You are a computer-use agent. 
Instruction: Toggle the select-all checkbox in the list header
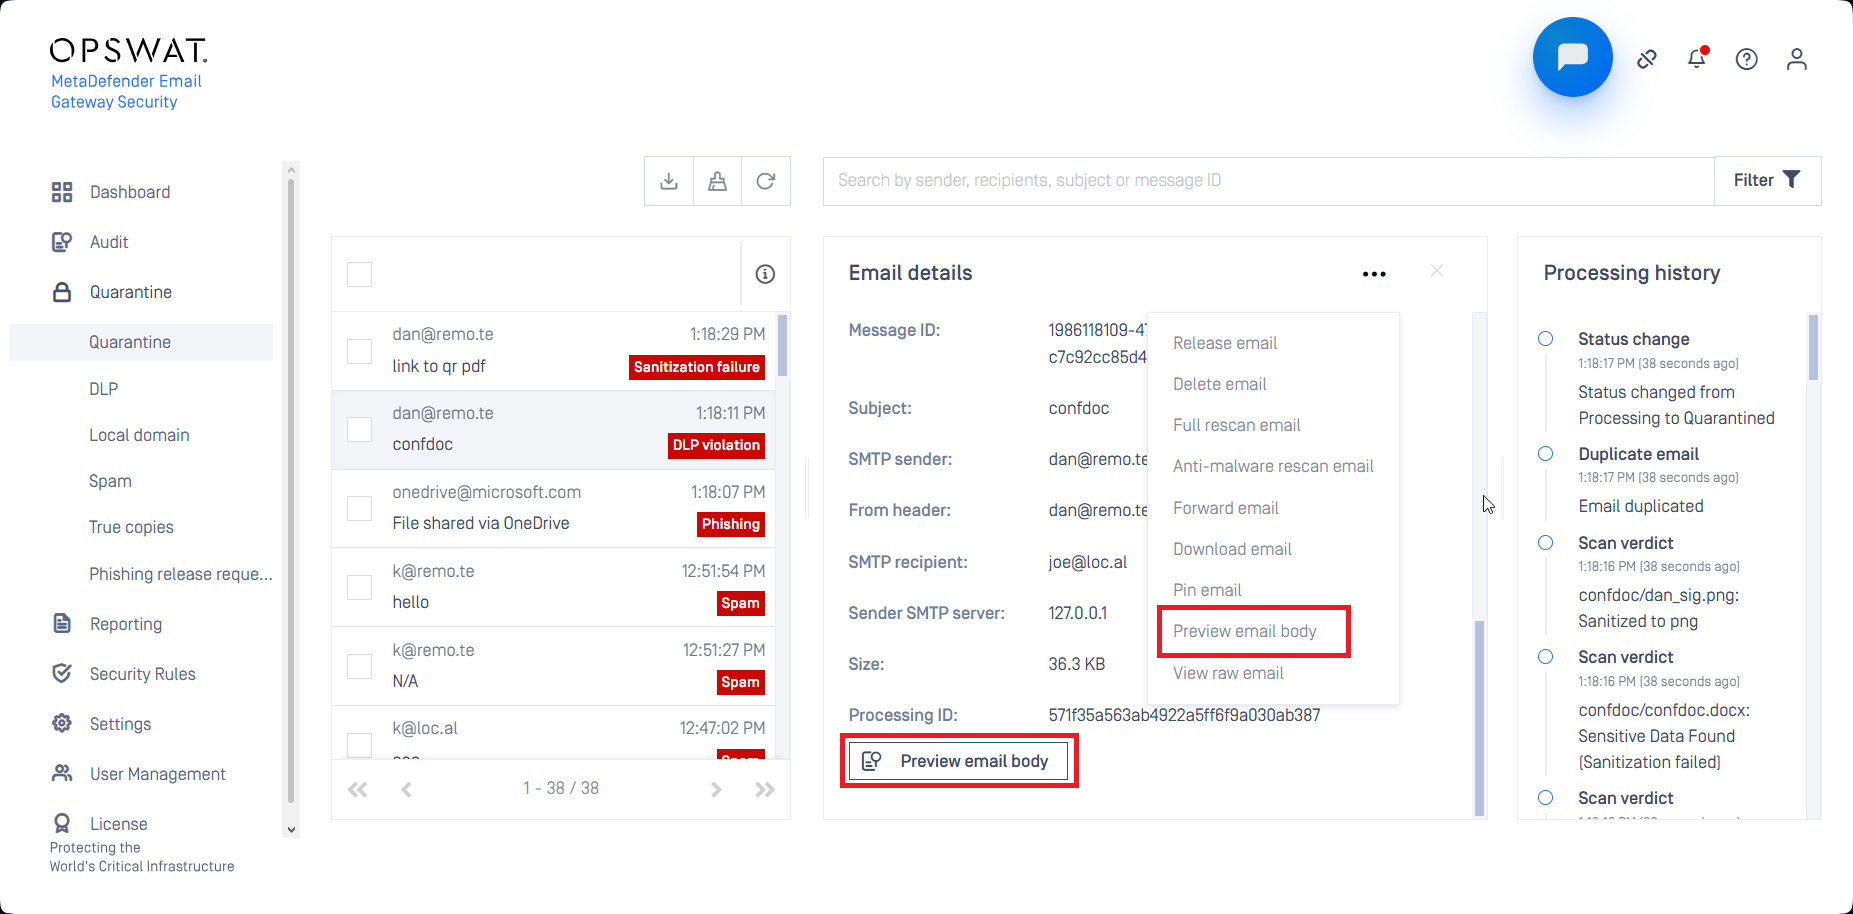point(359,274)
